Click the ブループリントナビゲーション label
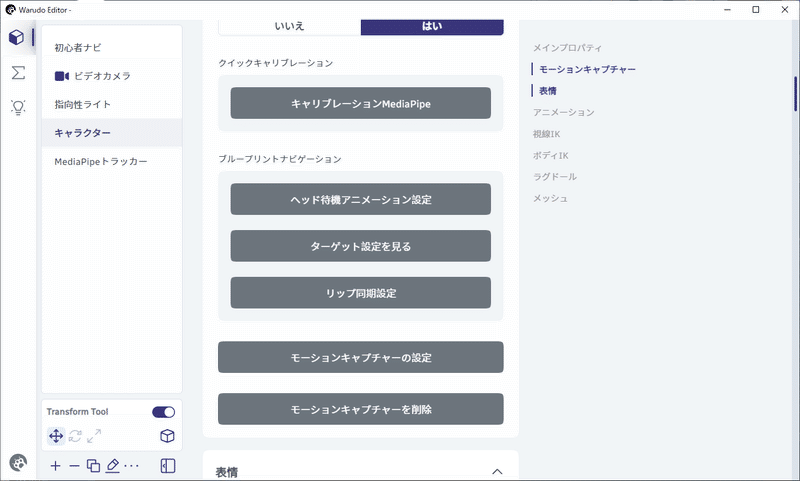The image size is (800, 481). click(x=280, y=159)
